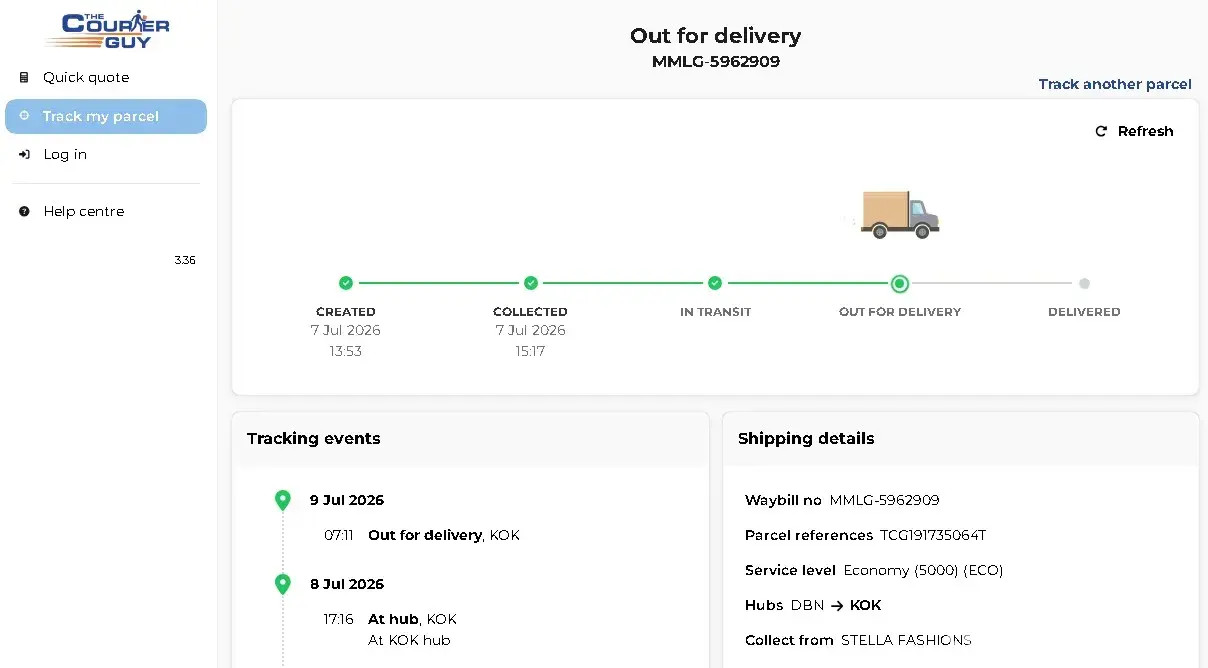The image size is (1208, 668).
Task: Click the Created step checkmark
Action: click(346, 283)
